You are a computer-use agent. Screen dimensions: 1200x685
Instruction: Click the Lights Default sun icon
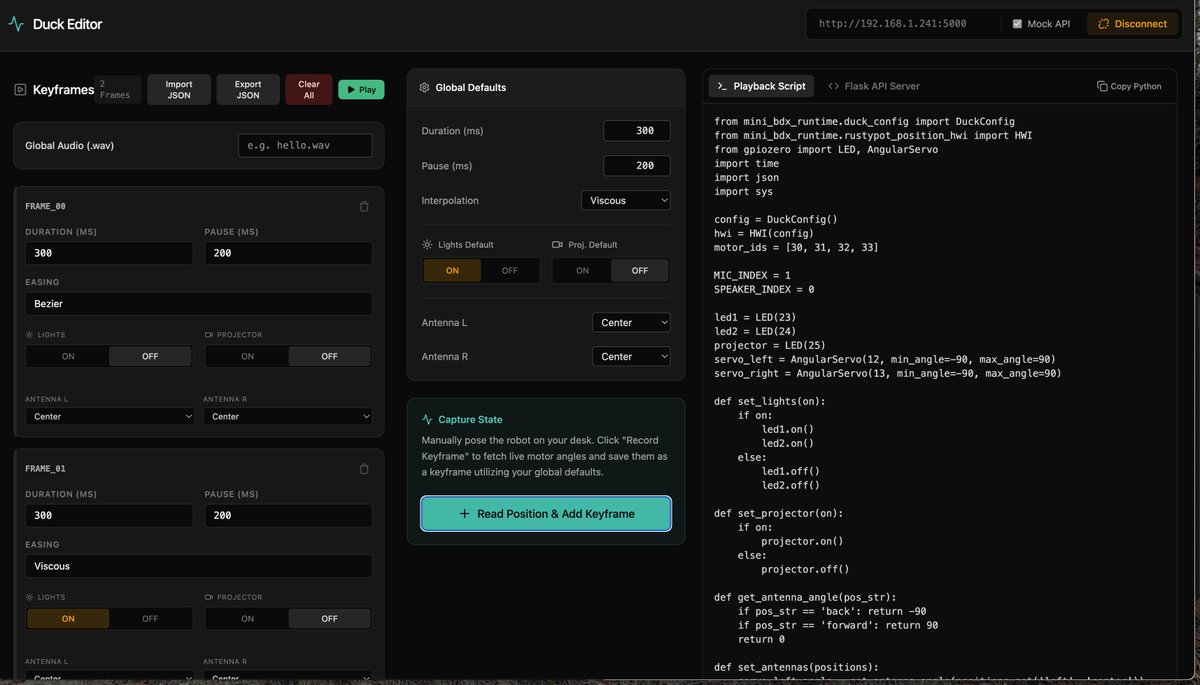click(428, 244)
